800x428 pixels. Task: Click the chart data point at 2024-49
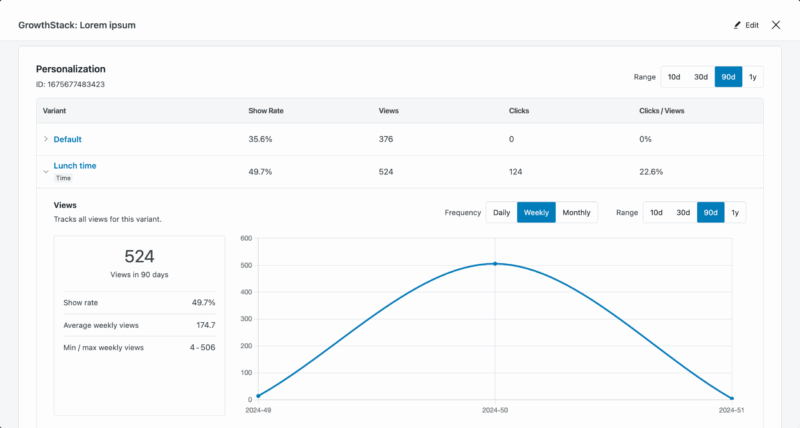pyautogui.click(x=258, y=396)
